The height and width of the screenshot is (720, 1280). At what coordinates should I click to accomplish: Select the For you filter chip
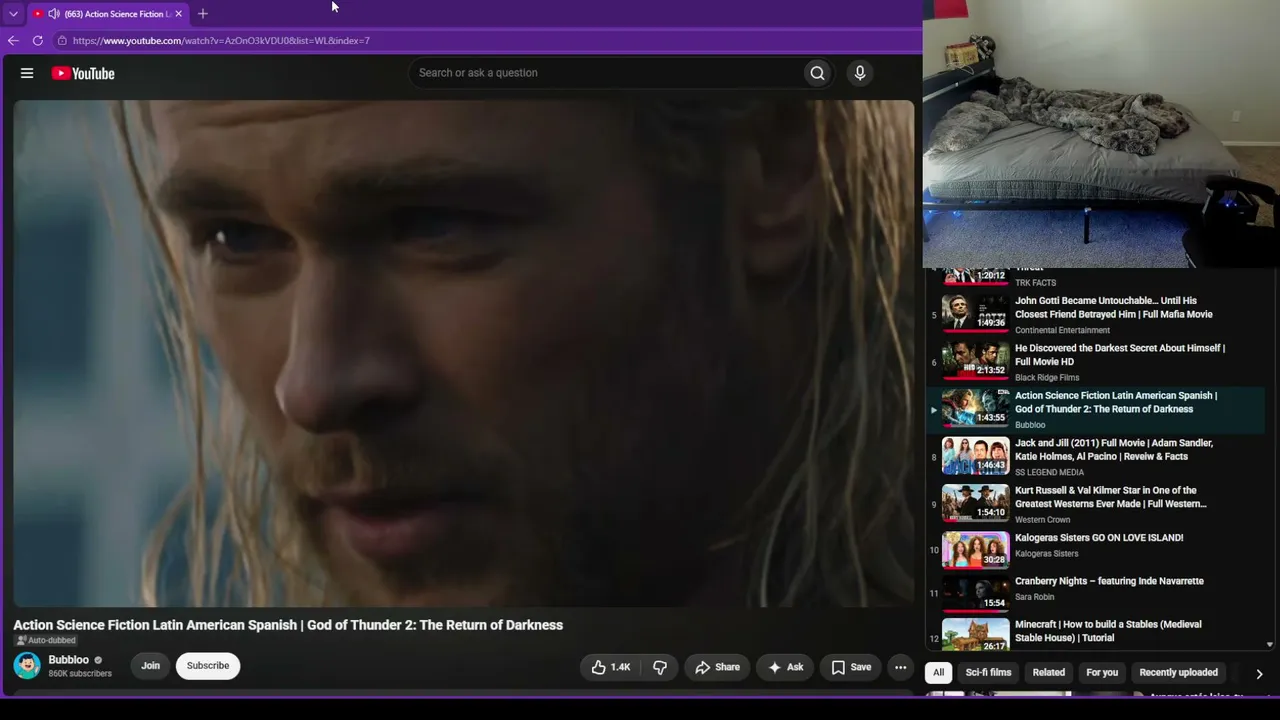(x=1102, y=672)
